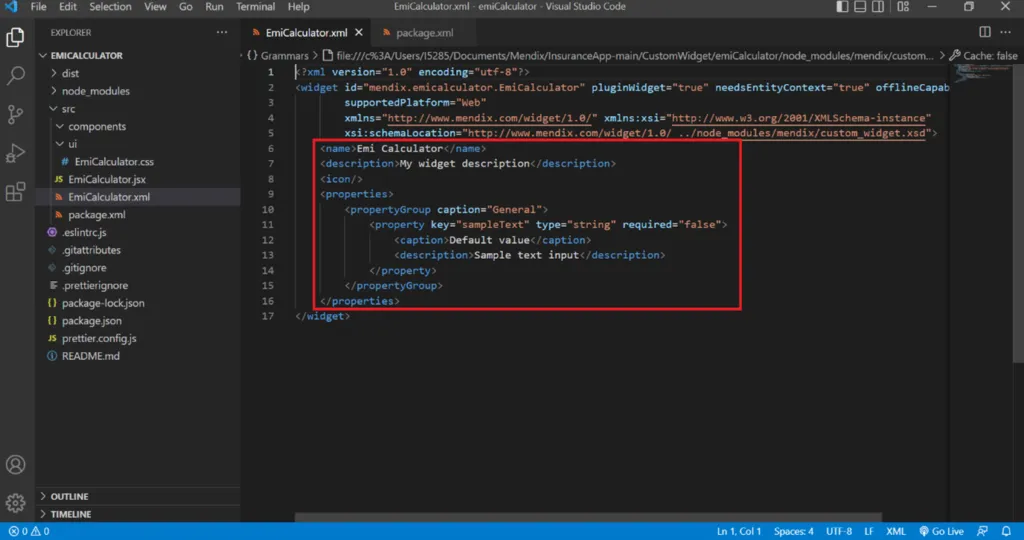Open the Go menu
1024x540 pixels.
click(x=186, y=7)
